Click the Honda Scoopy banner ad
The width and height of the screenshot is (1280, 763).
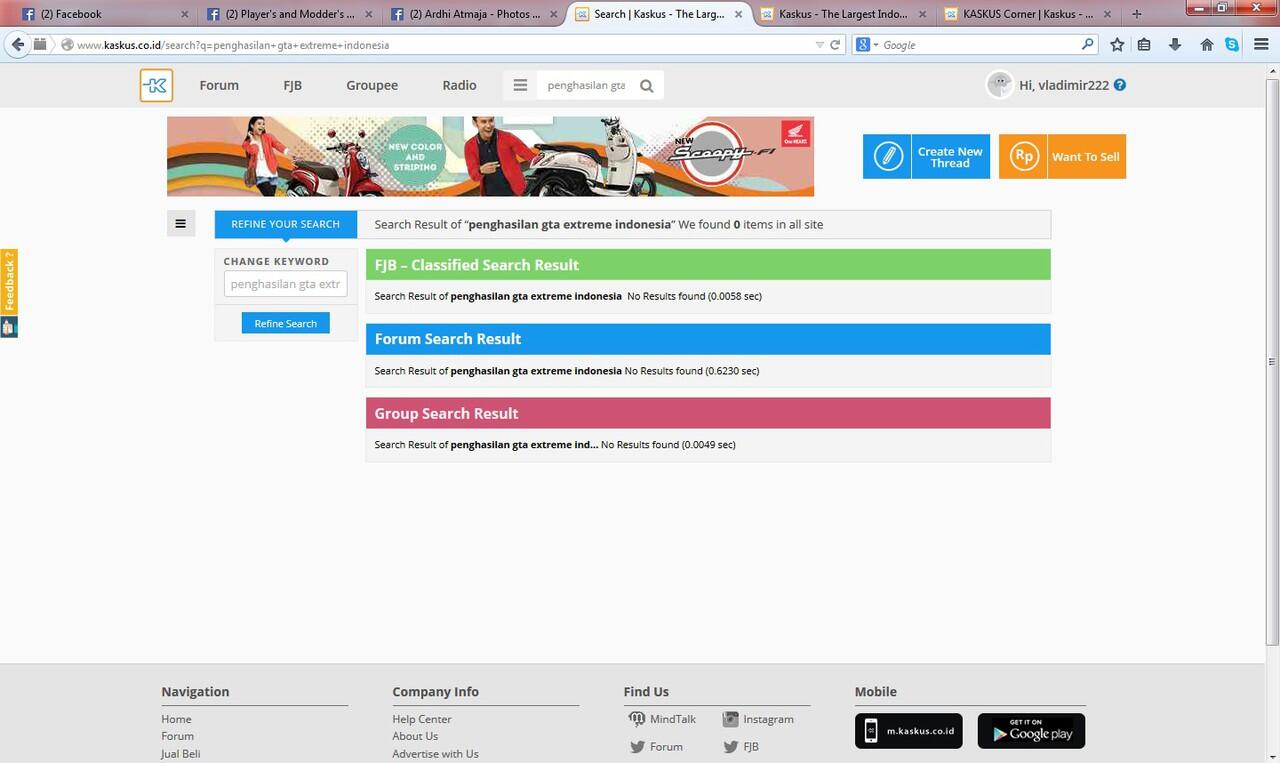(x=490, y=156)
